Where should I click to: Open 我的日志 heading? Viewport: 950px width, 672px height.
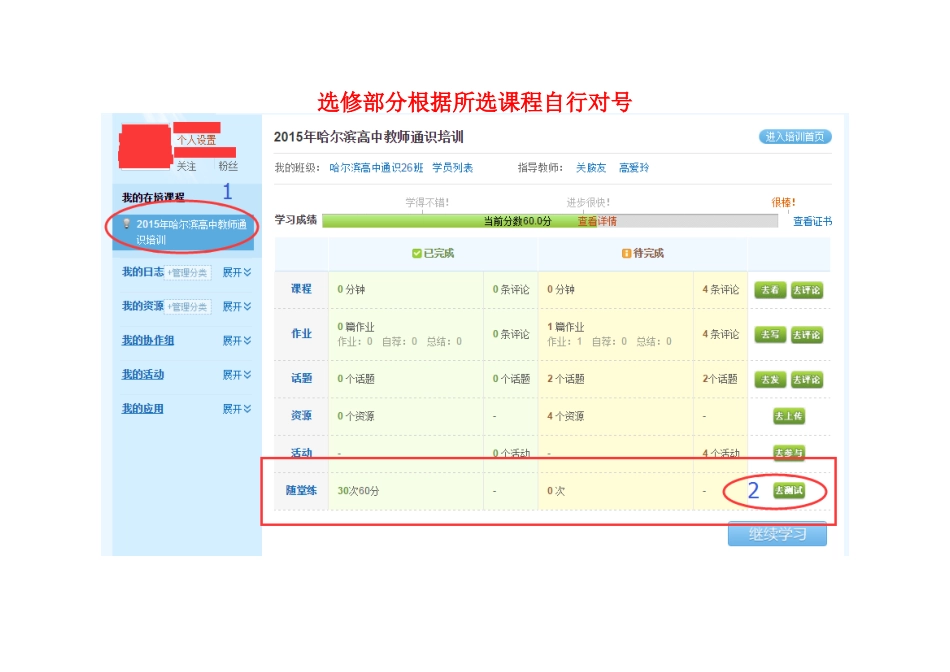pos(143,272)
